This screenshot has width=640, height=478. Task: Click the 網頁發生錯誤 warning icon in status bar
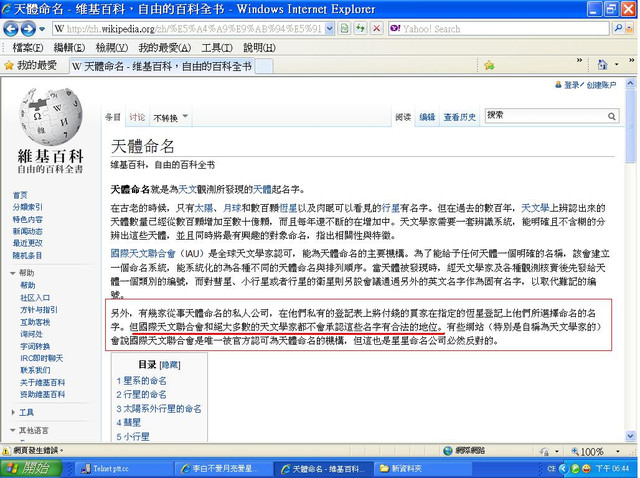(6, 451)
